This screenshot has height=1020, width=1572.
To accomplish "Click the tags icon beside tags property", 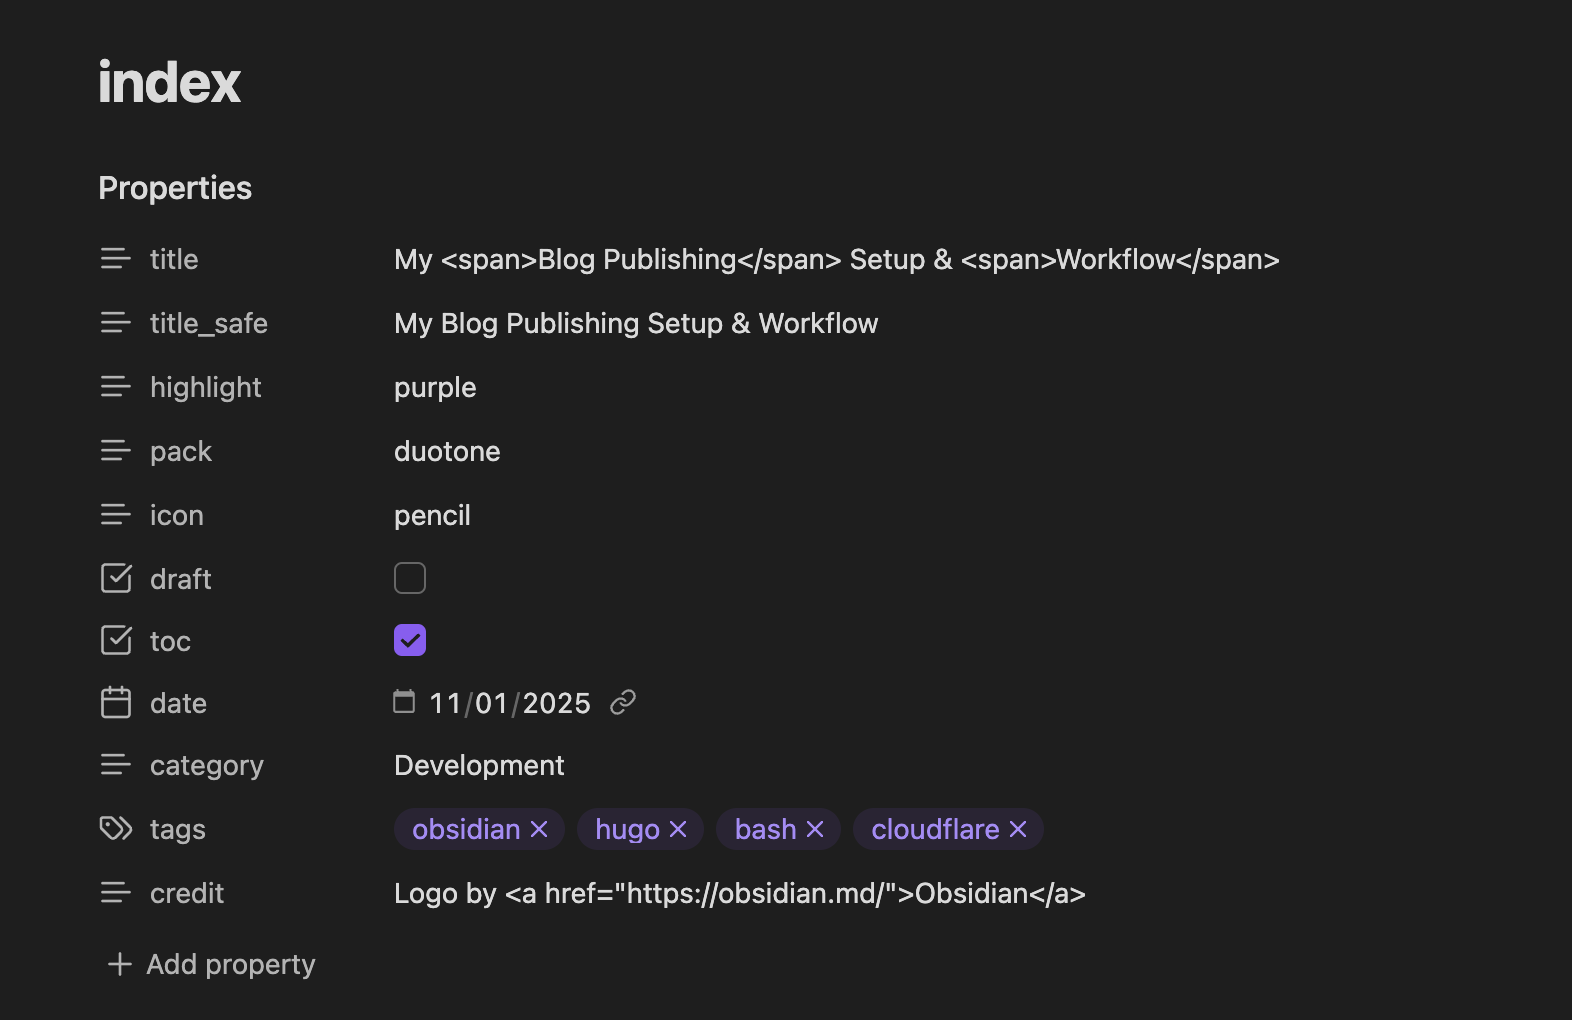I will (116, 829).
